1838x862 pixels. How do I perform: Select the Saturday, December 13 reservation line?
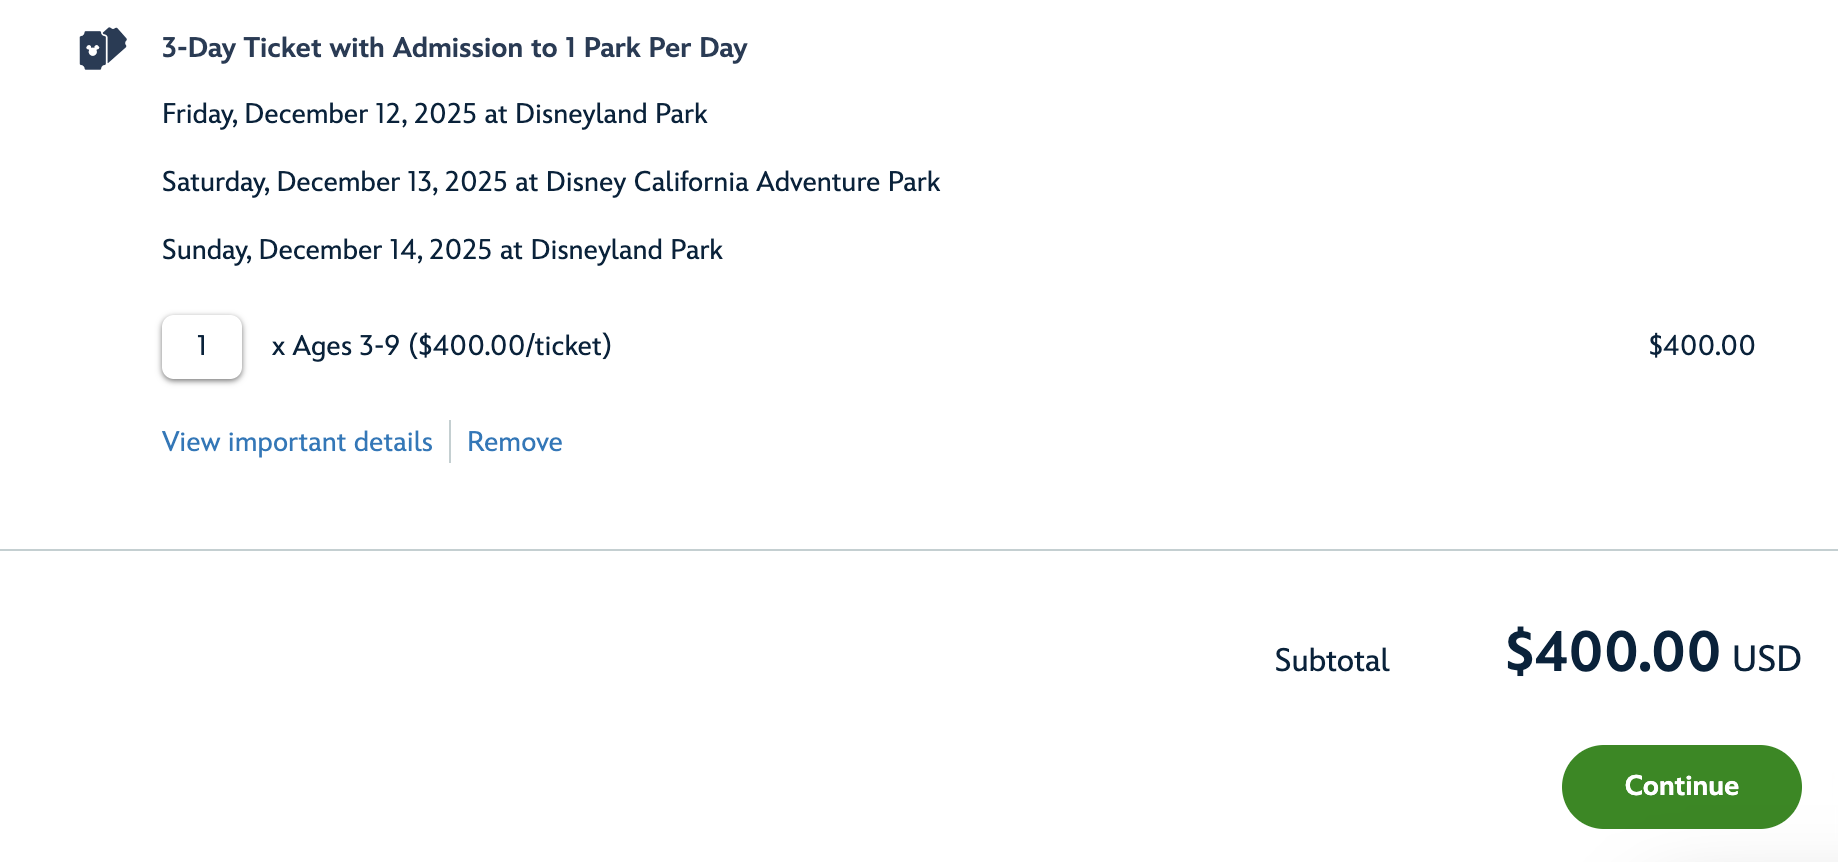[x=550, y=182]
